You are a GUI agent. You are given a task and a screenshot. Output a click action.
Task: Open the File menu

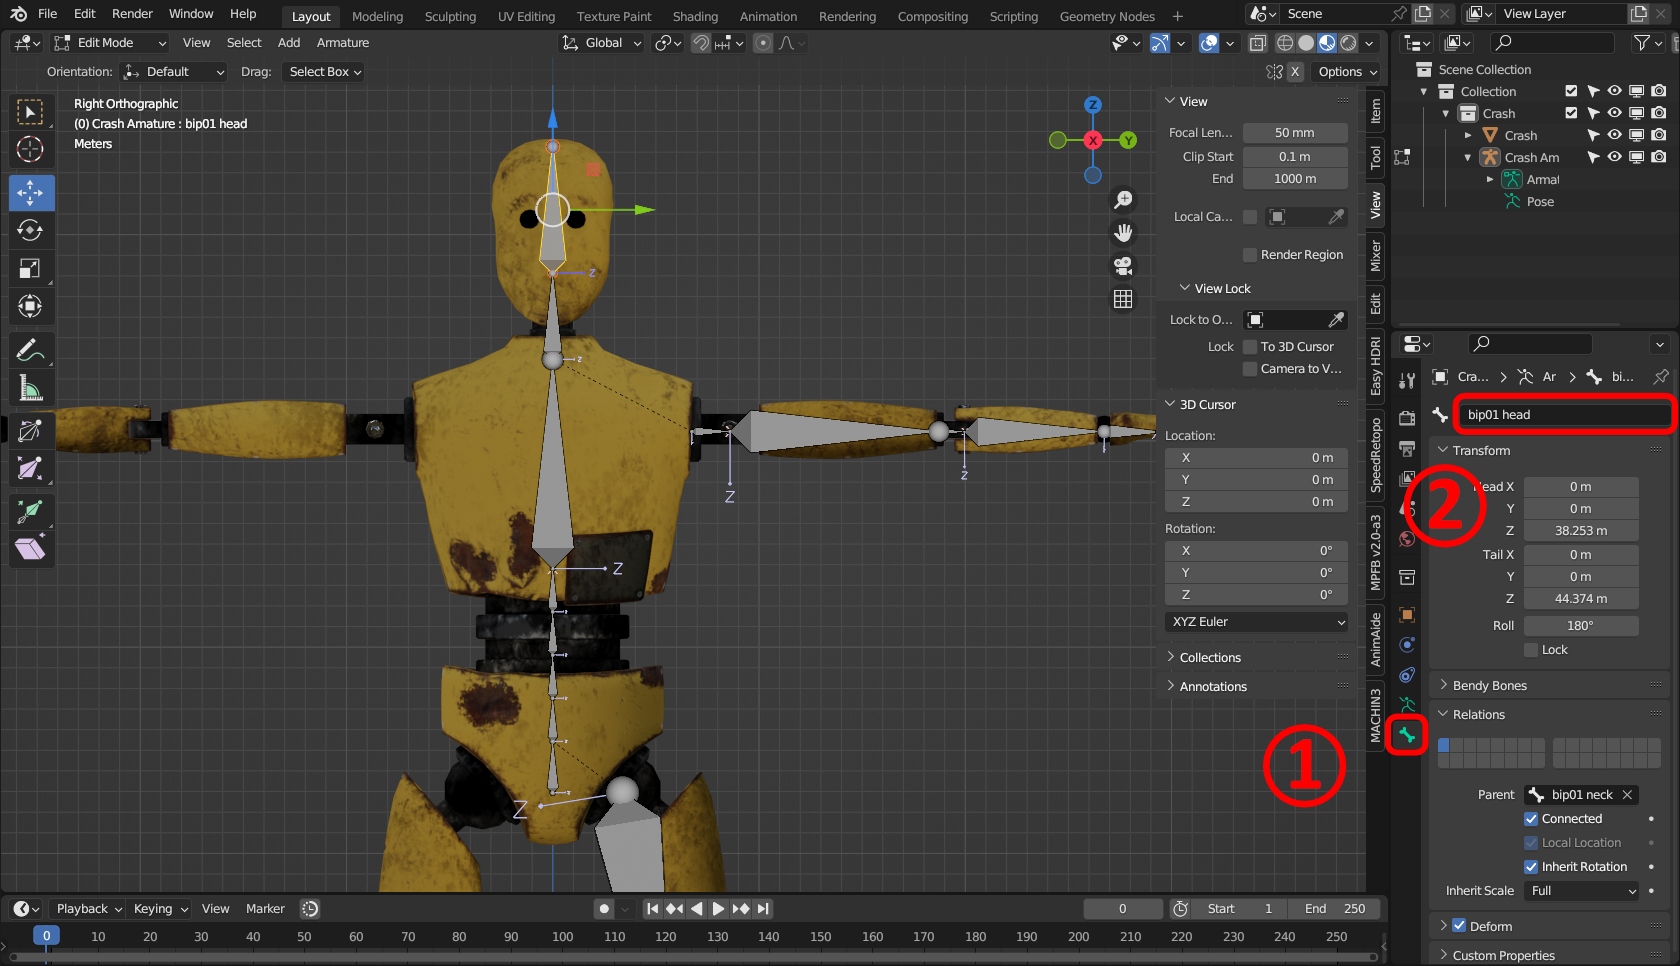click(x=47, y=14)
